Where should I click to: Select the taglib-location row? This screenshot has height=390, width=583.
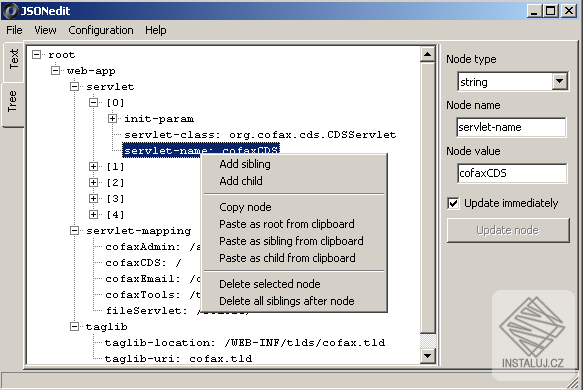click(x=245, y=342)
